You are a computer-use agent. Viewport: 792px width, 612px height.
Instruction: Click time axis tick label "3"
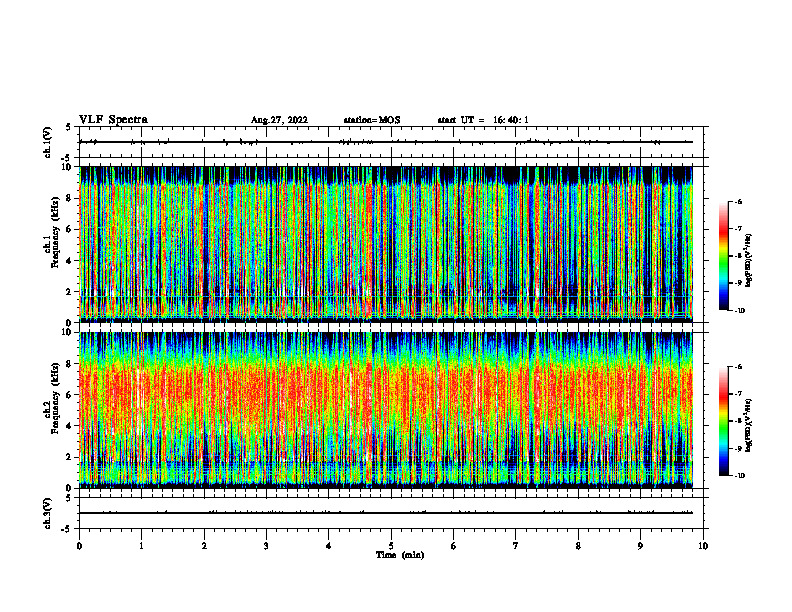[266, 546]
